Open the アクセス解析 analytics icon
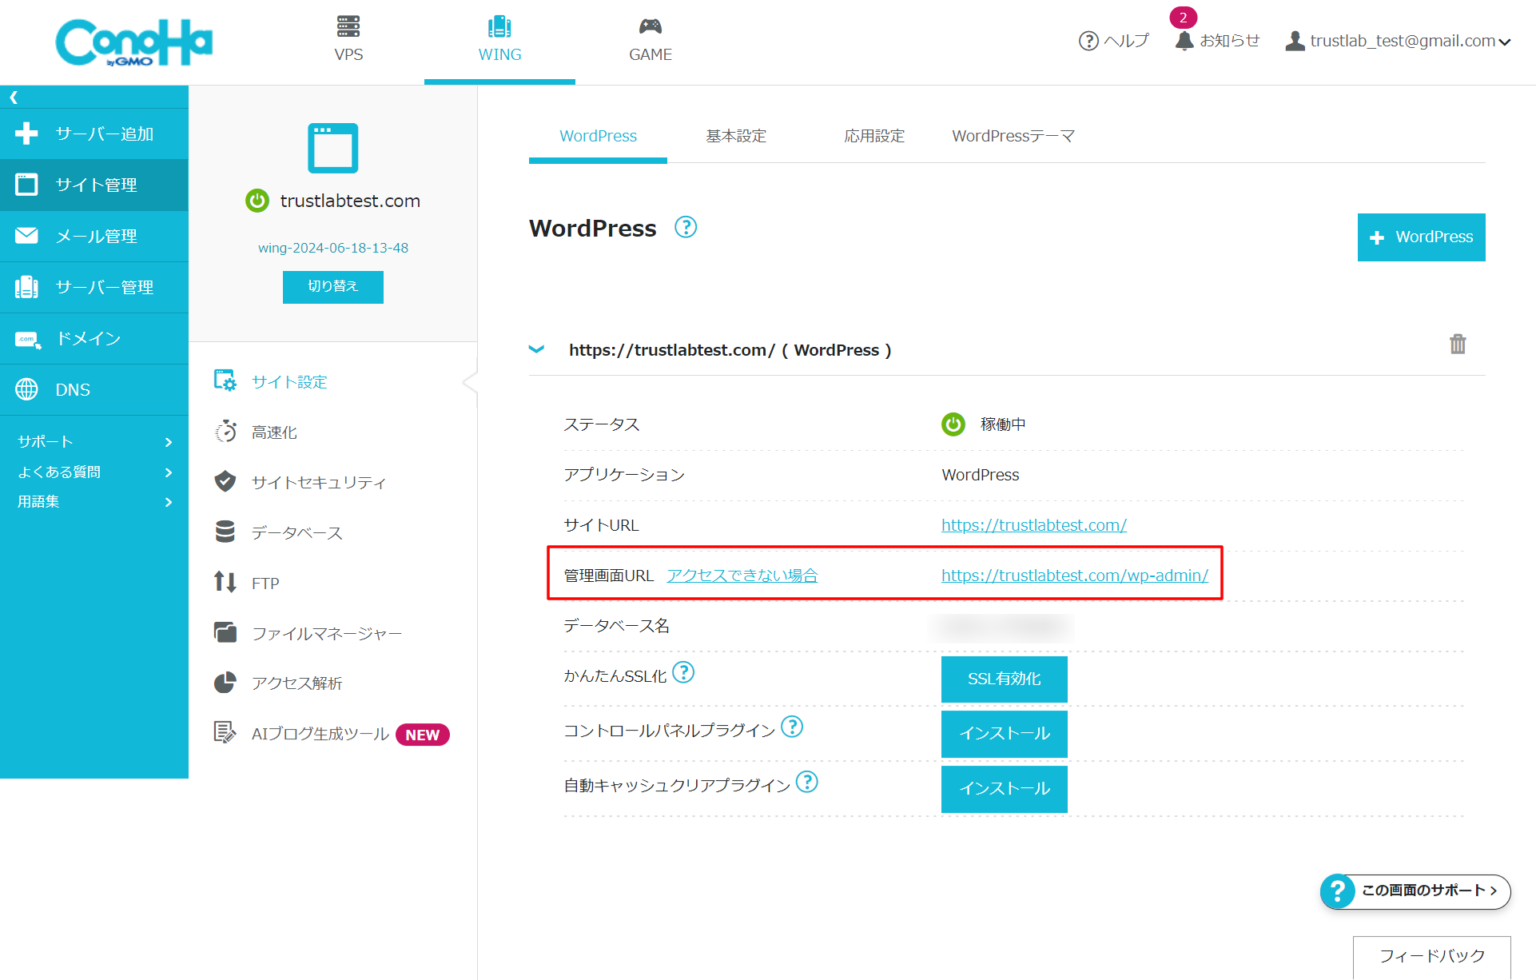This screenshot has height=980, width=1536. [x=224, y=683]
